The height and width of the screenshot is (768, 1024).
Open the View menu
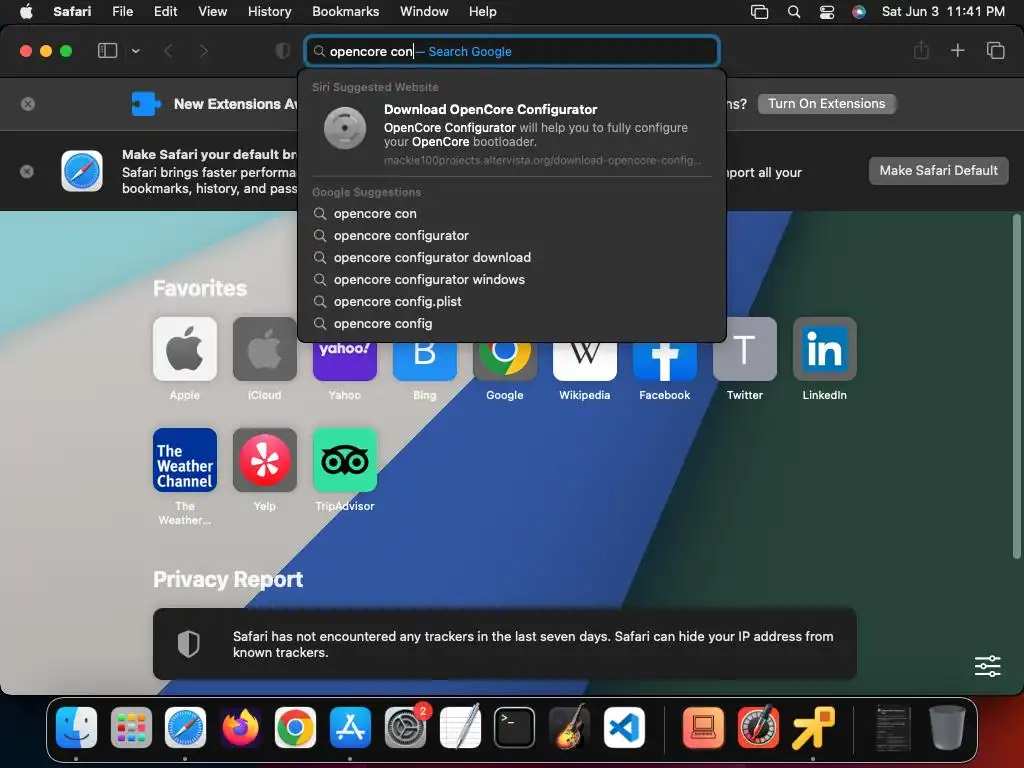pyautogui.click(x=212, y=11)
